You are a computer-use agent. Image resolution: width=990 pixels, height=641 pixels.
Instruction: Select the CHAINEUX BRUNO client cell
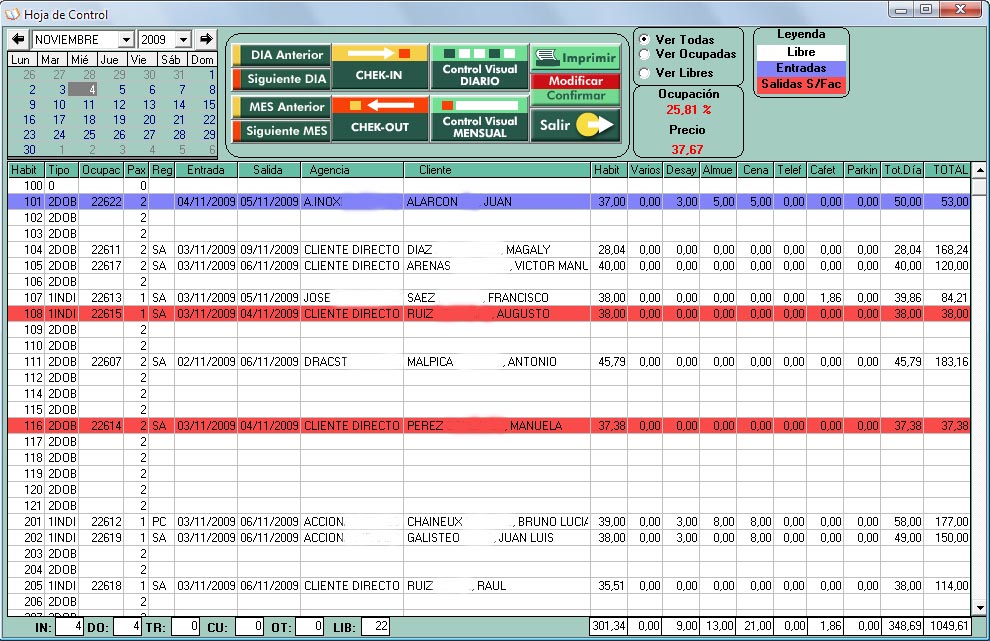[497, 522]
